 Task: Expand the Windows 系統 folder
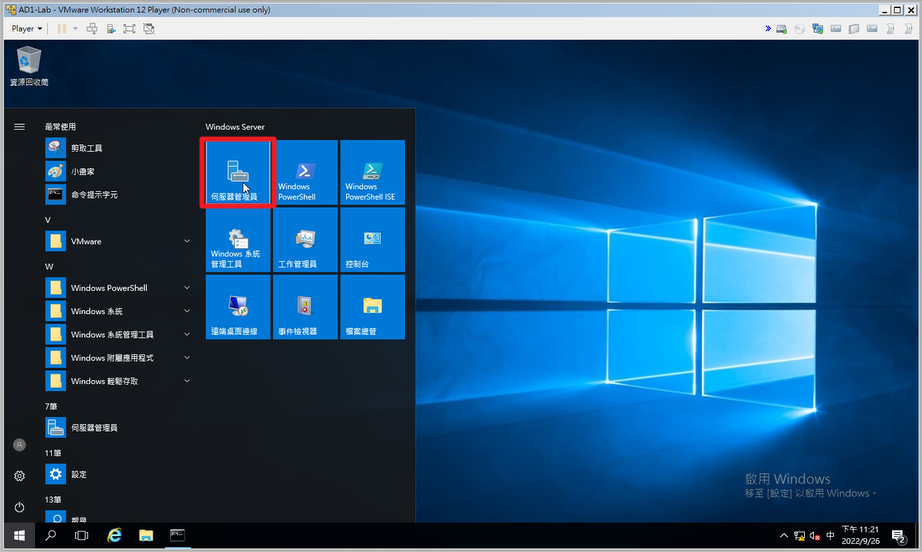click(x=119, y=311)
